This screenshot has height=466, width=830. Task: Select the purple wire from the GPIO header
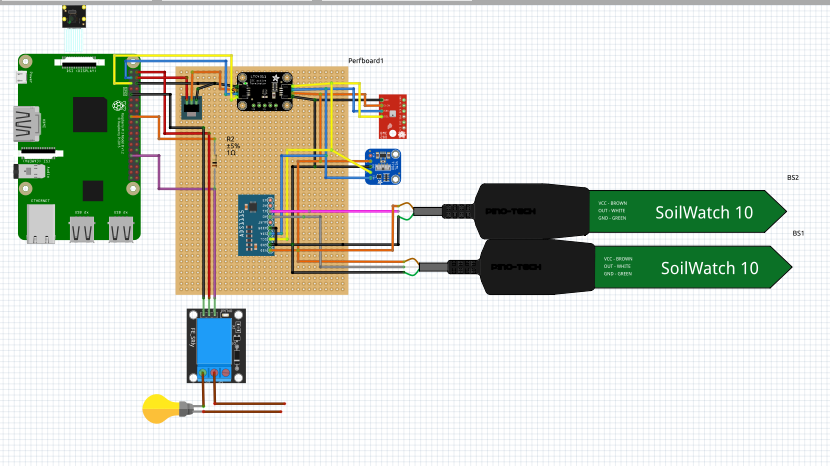click(x=159, y=172)
